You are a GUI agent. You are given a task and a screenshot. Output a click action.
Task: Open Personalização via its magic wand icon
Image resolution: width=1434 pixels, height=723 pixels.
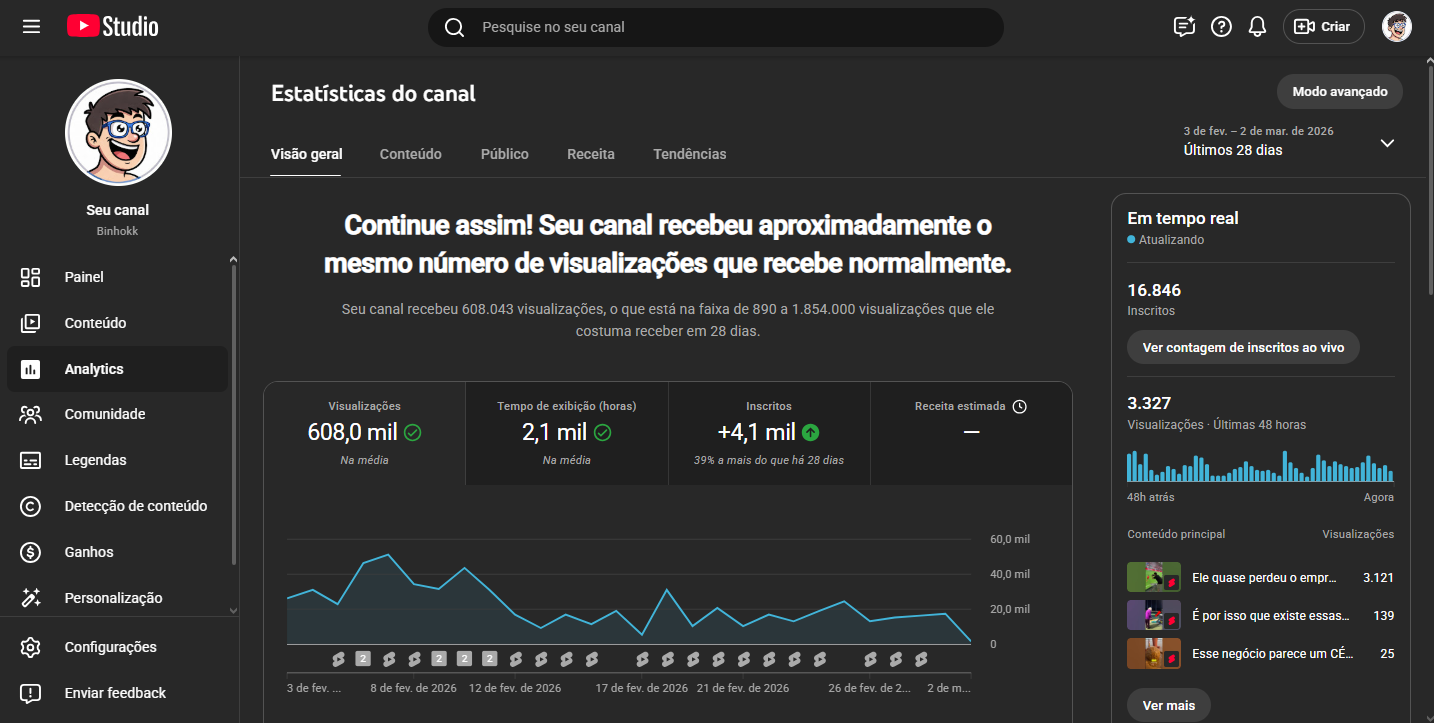pyautogui.click(x=31, y=598)
